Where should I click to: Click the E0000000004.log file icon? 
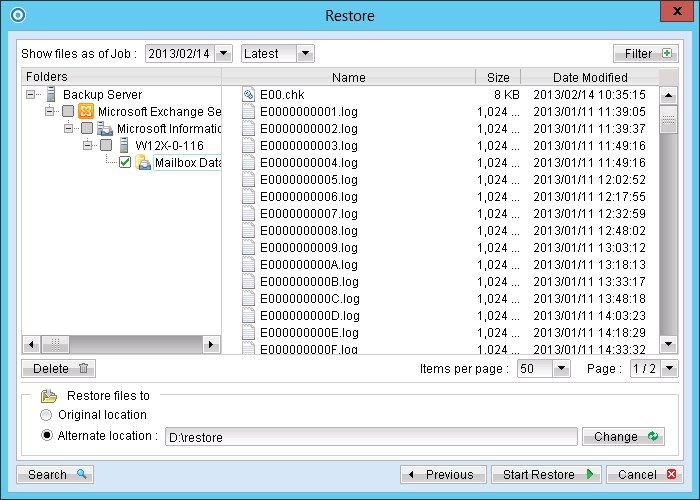(248, 162)
